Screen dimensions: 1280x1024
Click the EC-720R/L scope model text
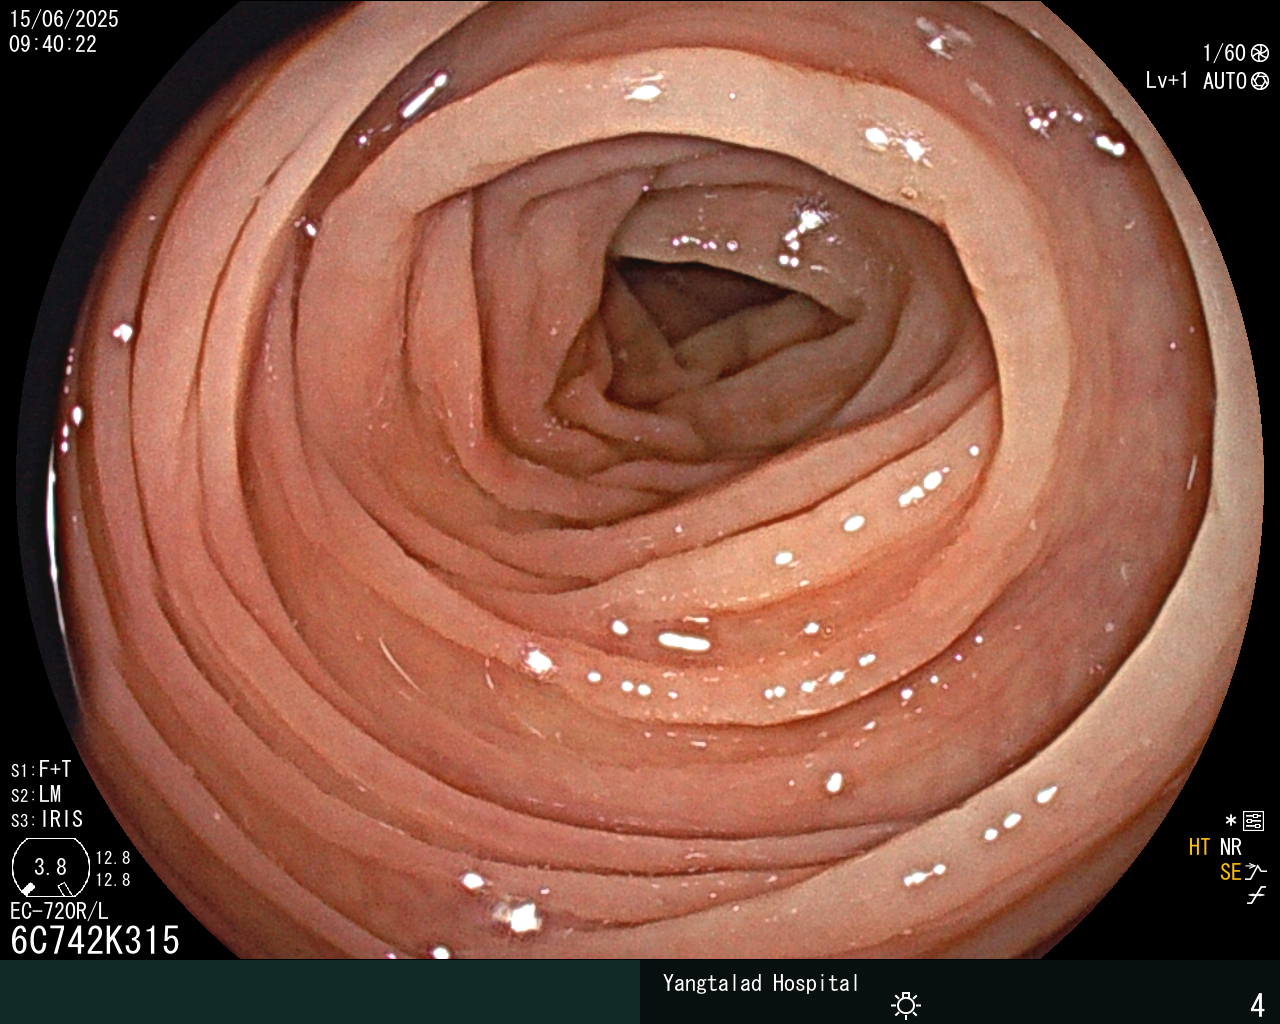point(59,911)
